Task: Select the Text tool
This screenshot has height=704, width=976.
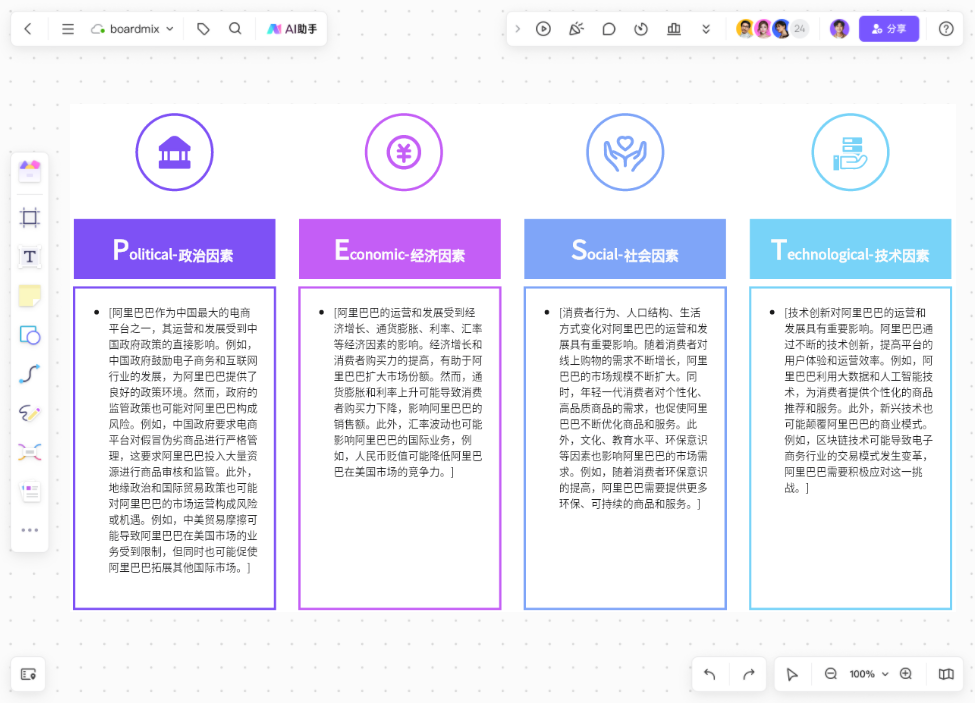Action: coord(30,256)
